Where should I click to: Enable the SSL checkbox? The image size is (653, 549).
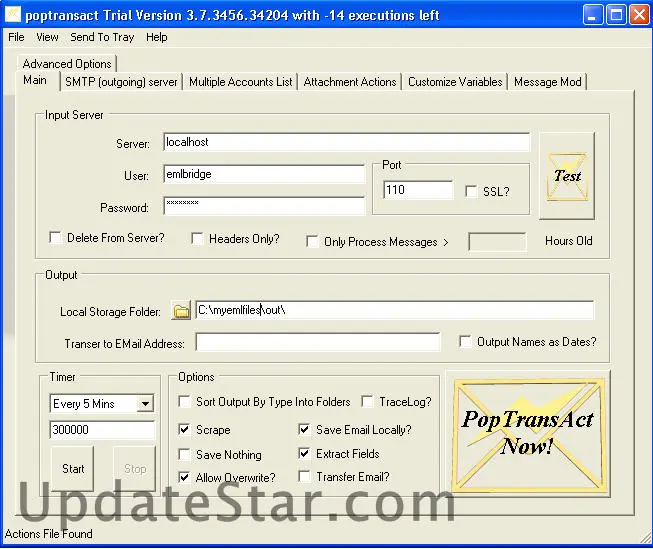click(x=471, y=191)
